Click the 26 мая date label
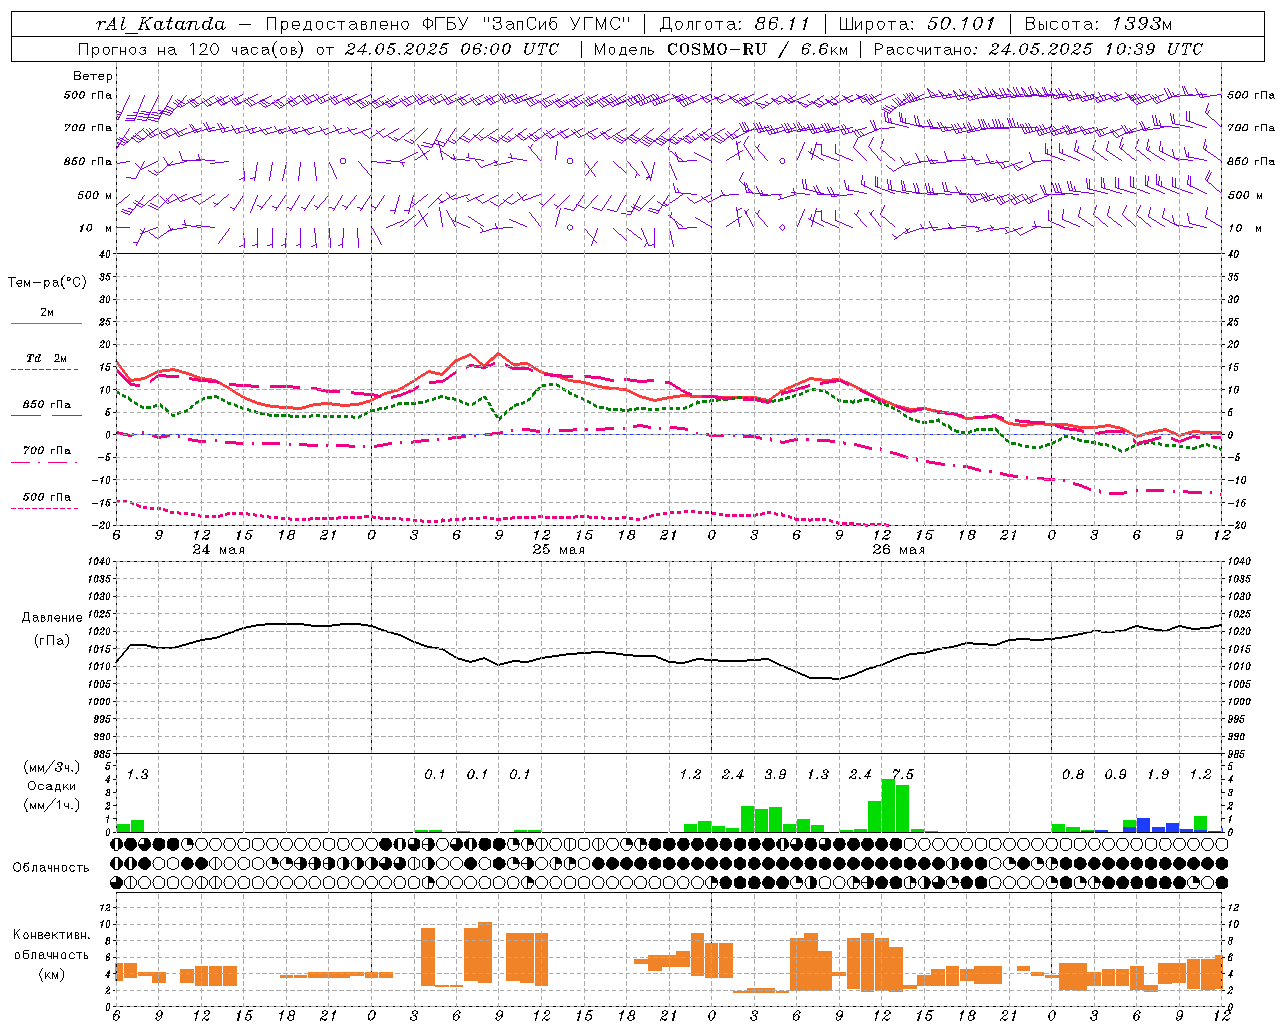The image size is (1280, 1024). [x=898, y=550]
